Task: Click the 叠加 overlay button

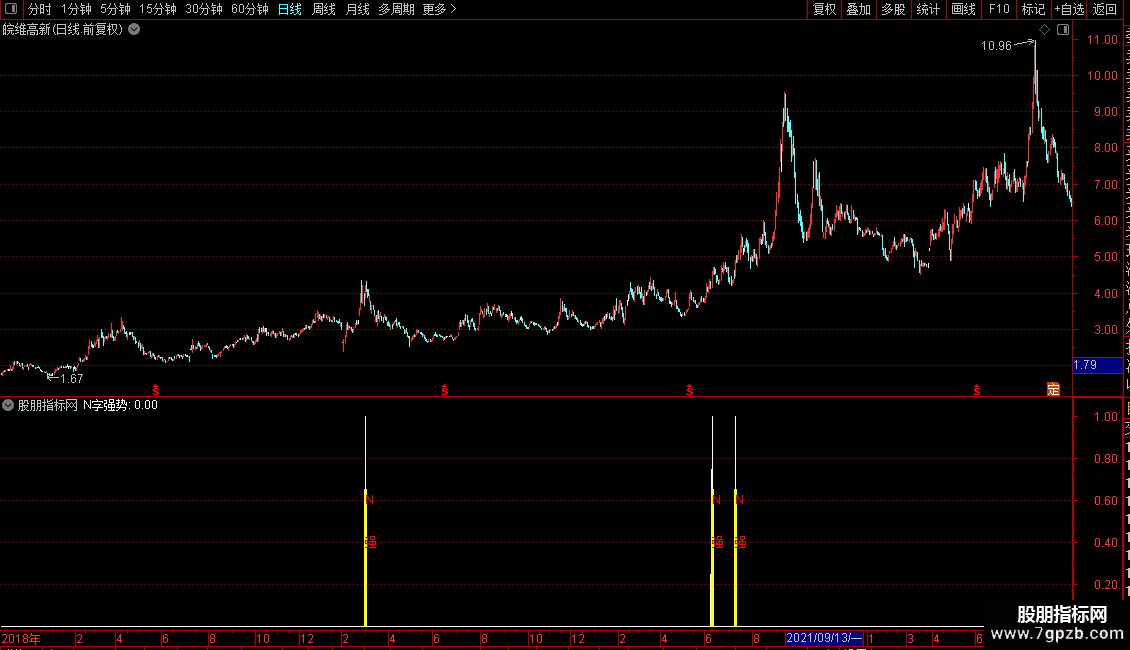Action: pos(858,9)
